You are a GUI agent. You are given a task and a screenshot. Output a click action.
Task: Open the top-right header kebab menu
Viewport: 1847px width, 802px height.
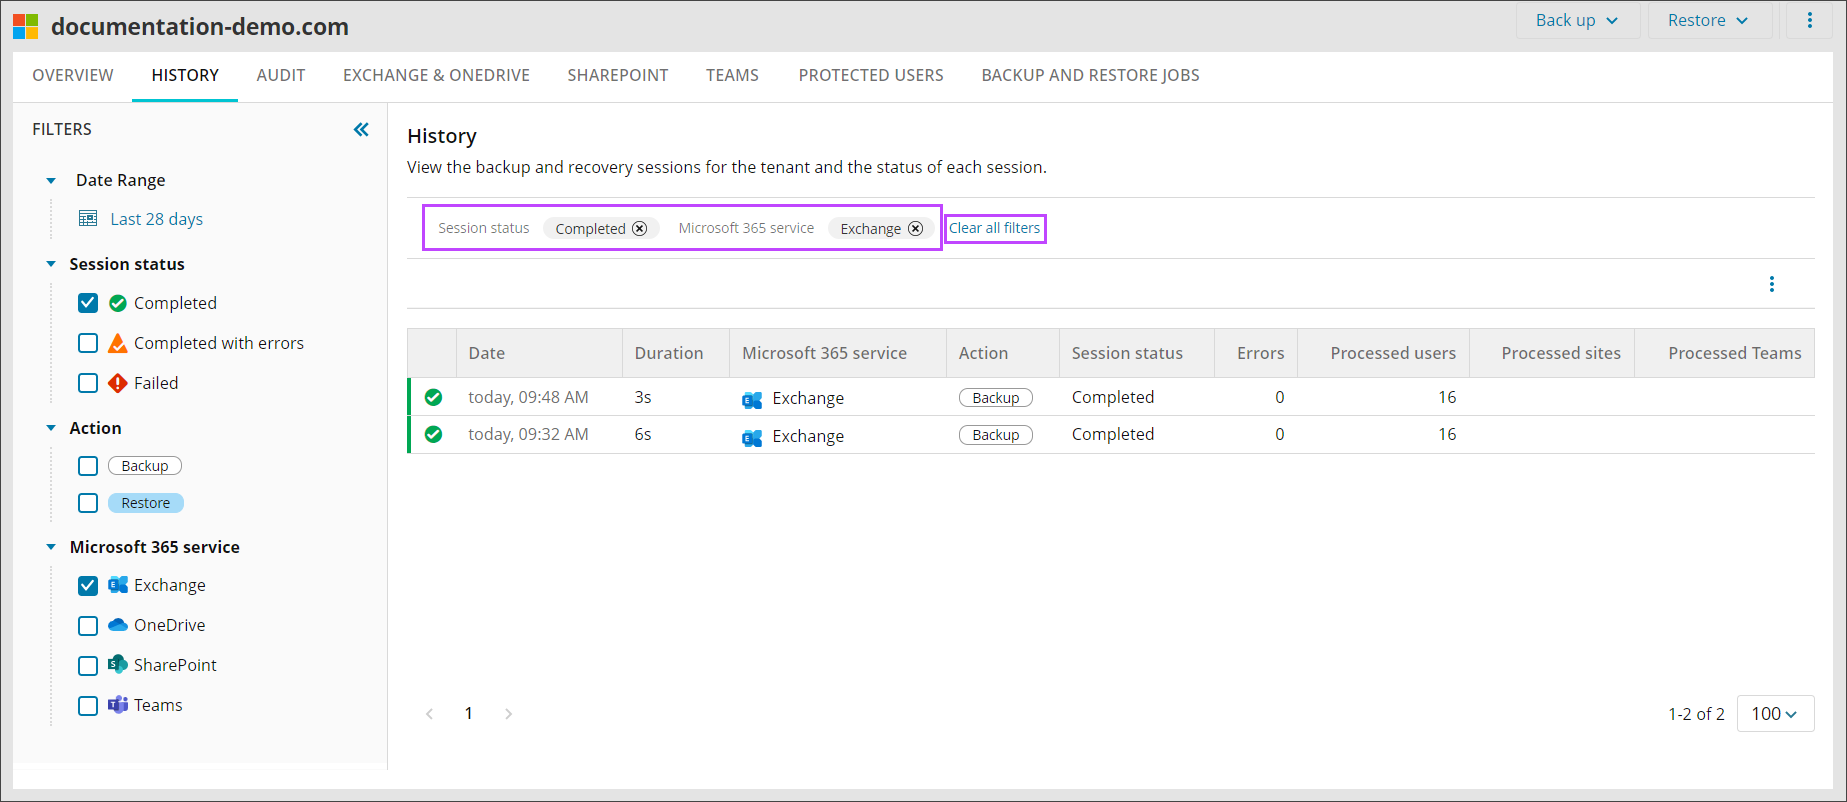tap(1809, 21)
